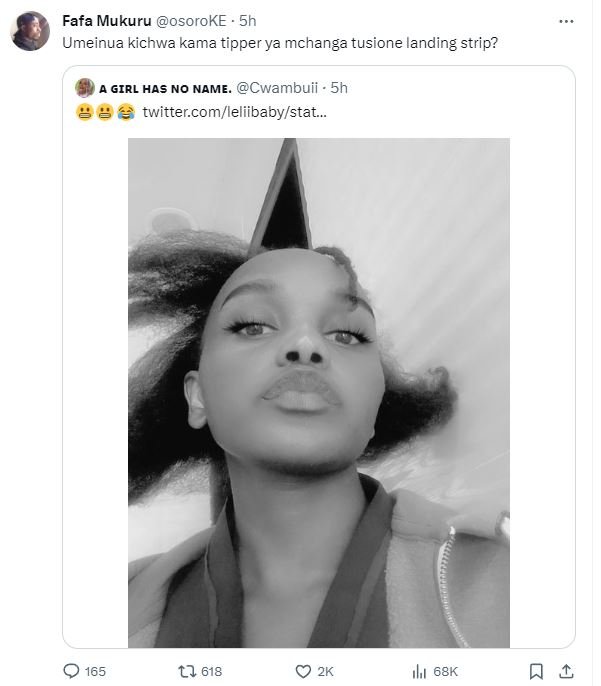Viewport: 601px width, 686px height.
Task: Click the share upload icon
Action: [566, 670]
